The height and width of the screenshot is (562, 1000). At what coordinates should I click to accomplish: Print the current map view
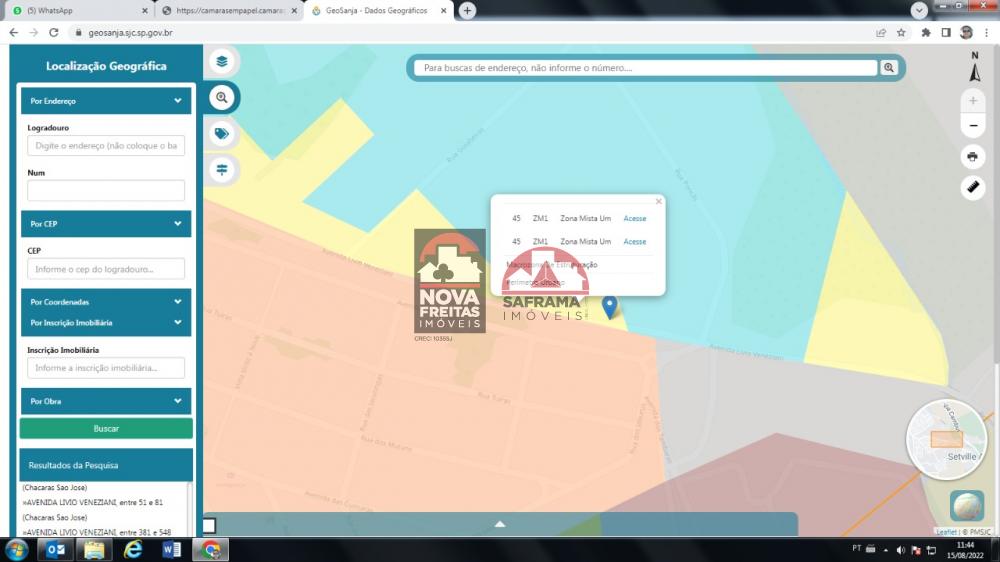click(972, 157)
